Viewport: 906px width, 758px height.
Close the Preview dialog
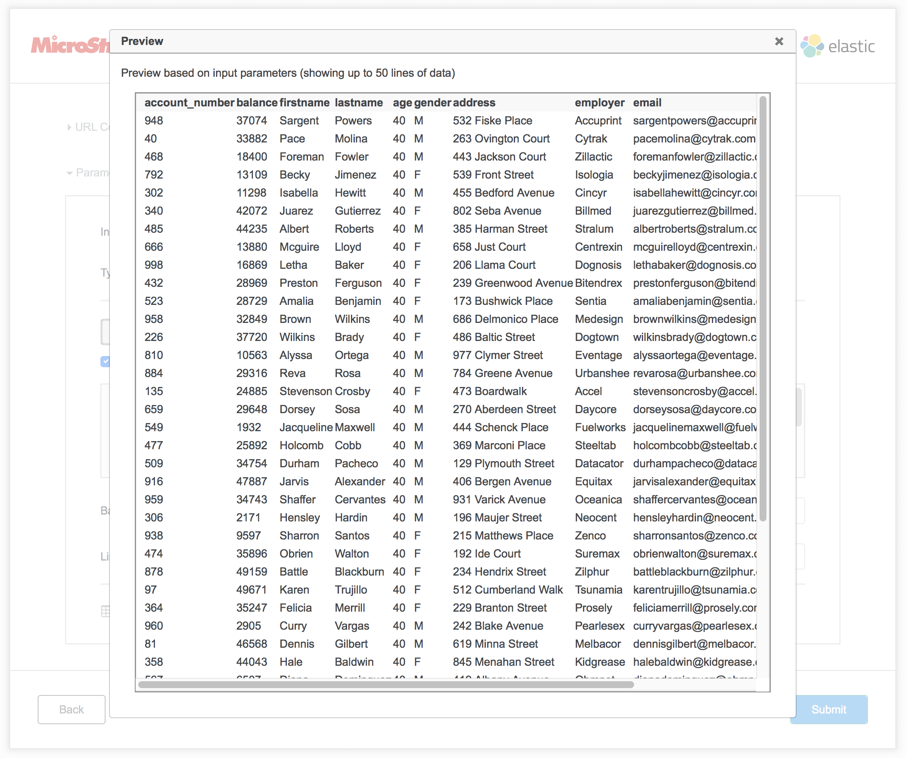coord(779,41)
